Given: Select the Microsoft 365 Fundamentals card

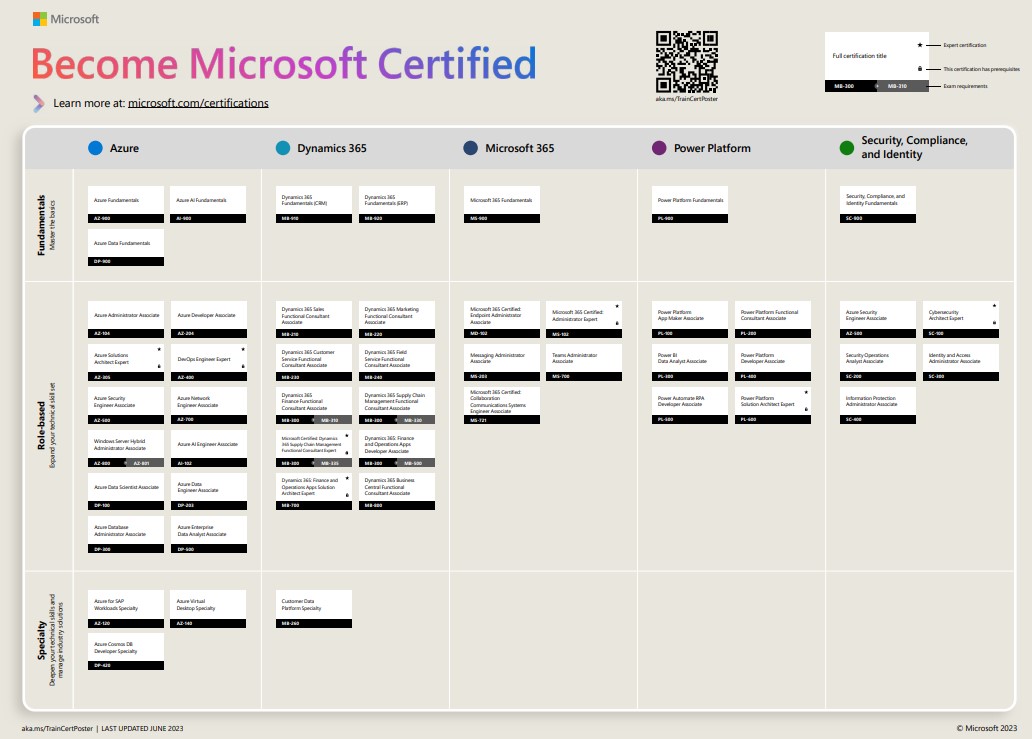Looking at the screenshot, I should pos(502,205).
